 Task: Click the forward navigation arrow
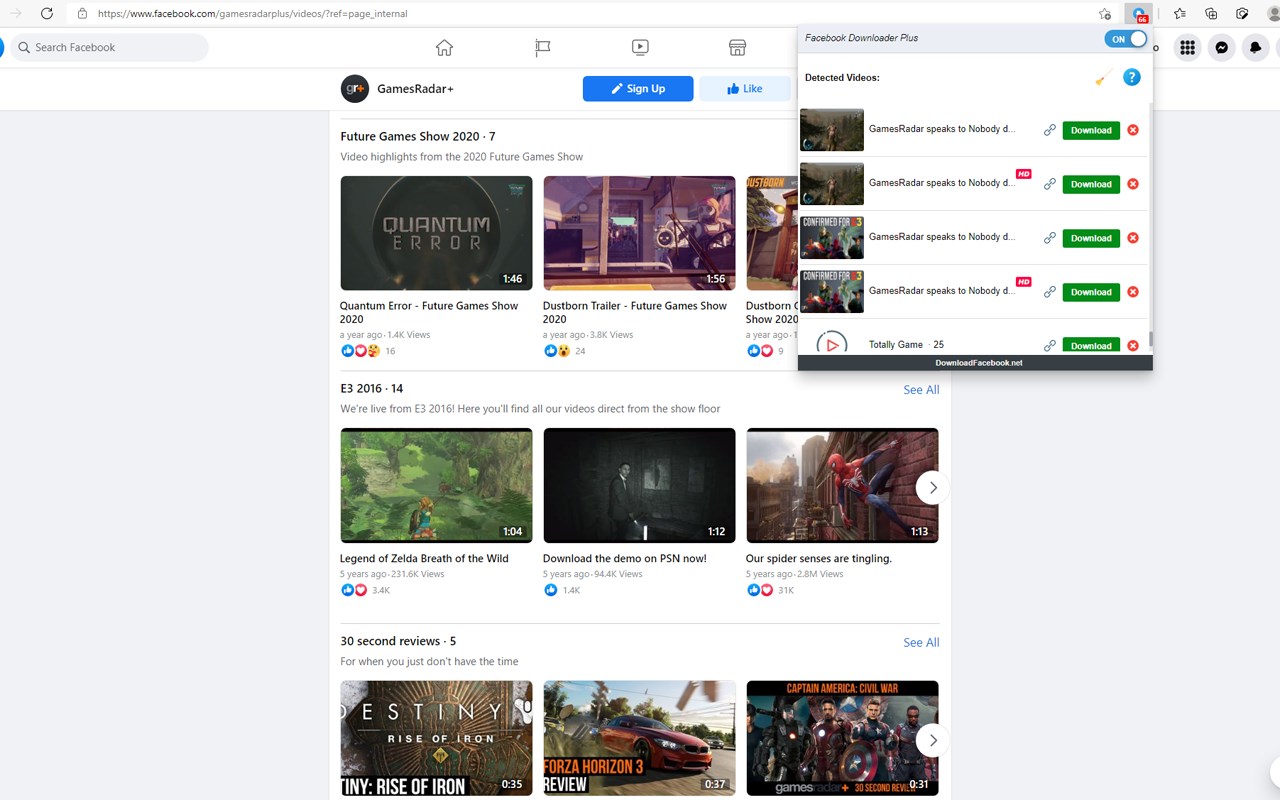click(15, 14)
